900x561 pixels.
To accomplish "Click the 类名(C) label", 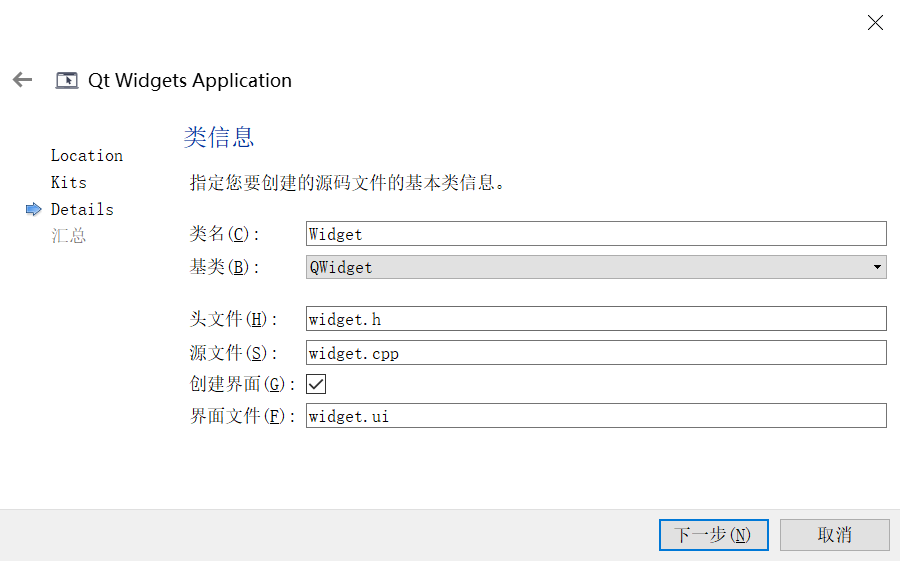I will (224, 234).
